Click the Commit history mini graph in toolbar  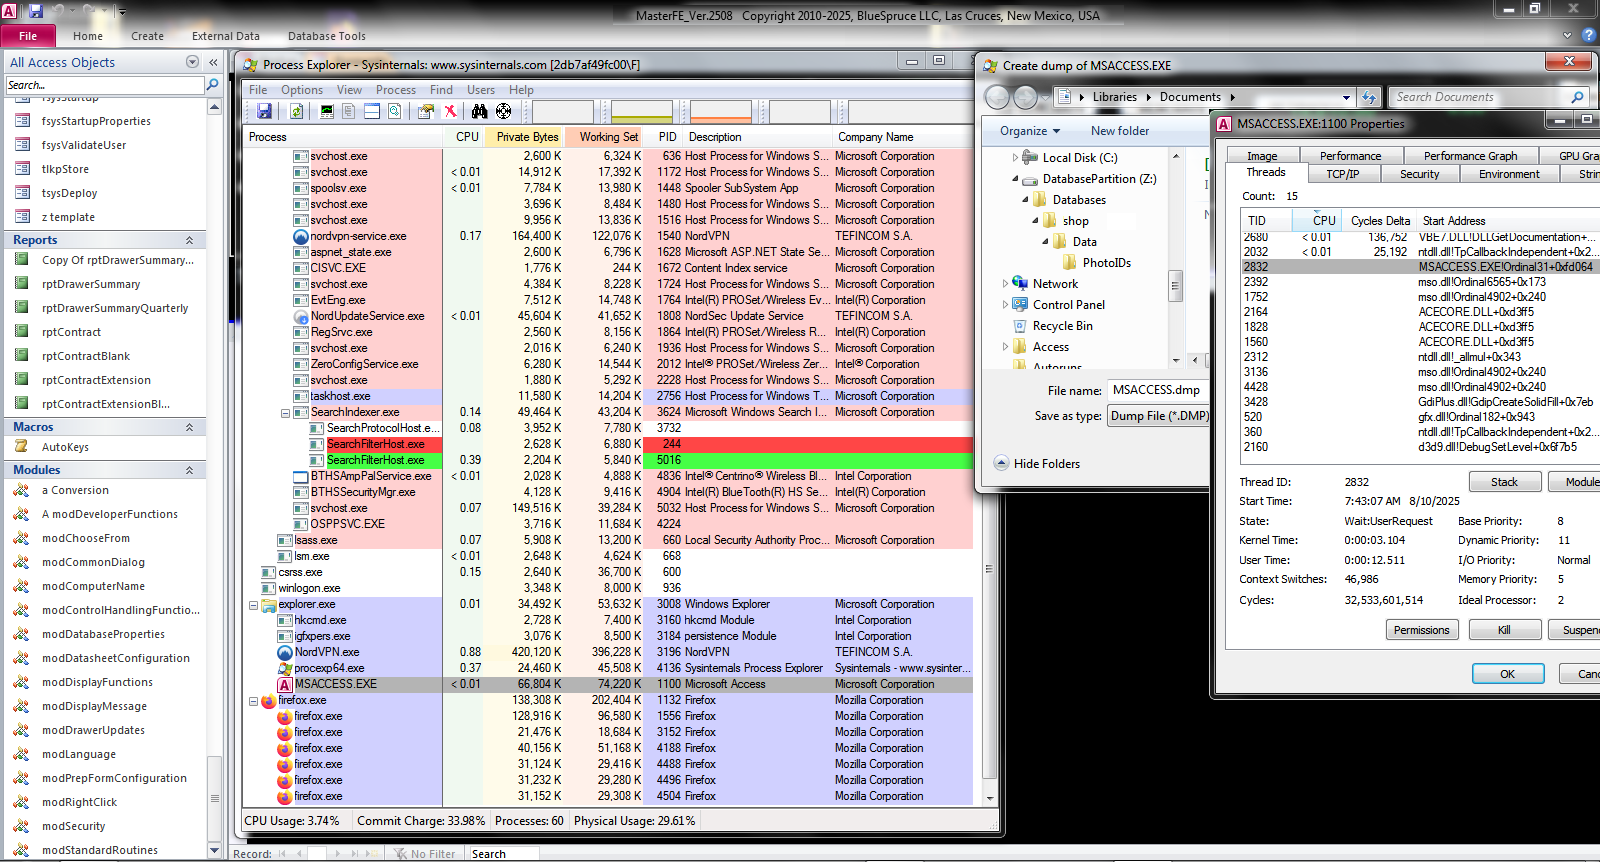[642, 111]
